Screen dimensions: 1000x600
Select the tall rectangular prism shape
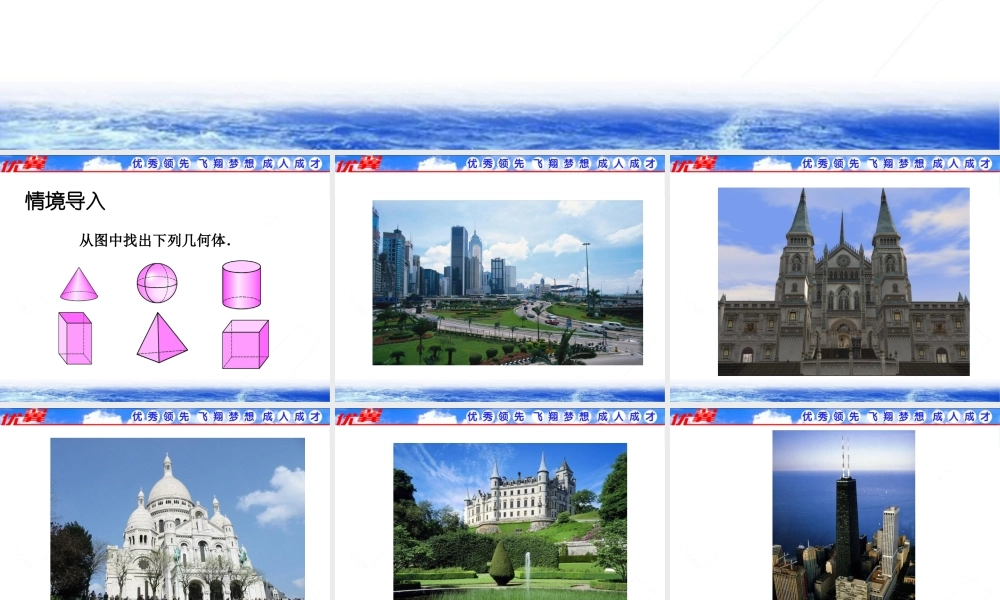[x=75, y=338]
